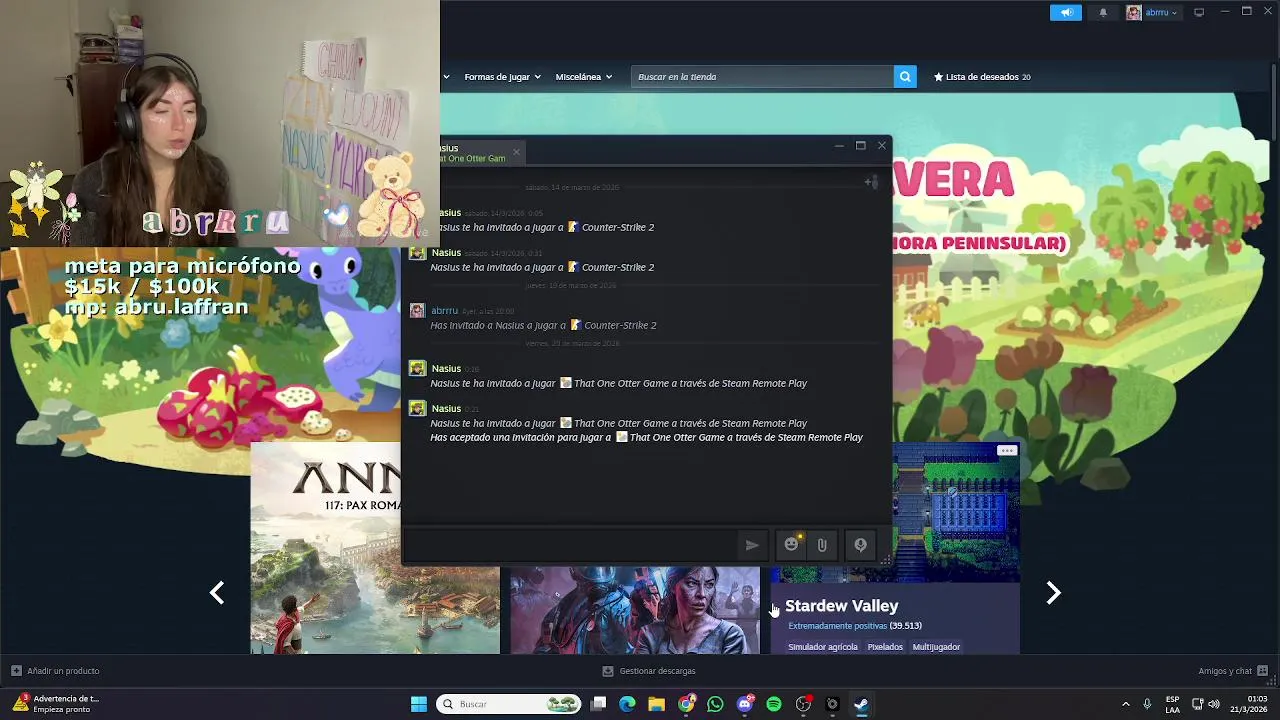Click the Windows taskbar Buscar search box

coord(510,704)
